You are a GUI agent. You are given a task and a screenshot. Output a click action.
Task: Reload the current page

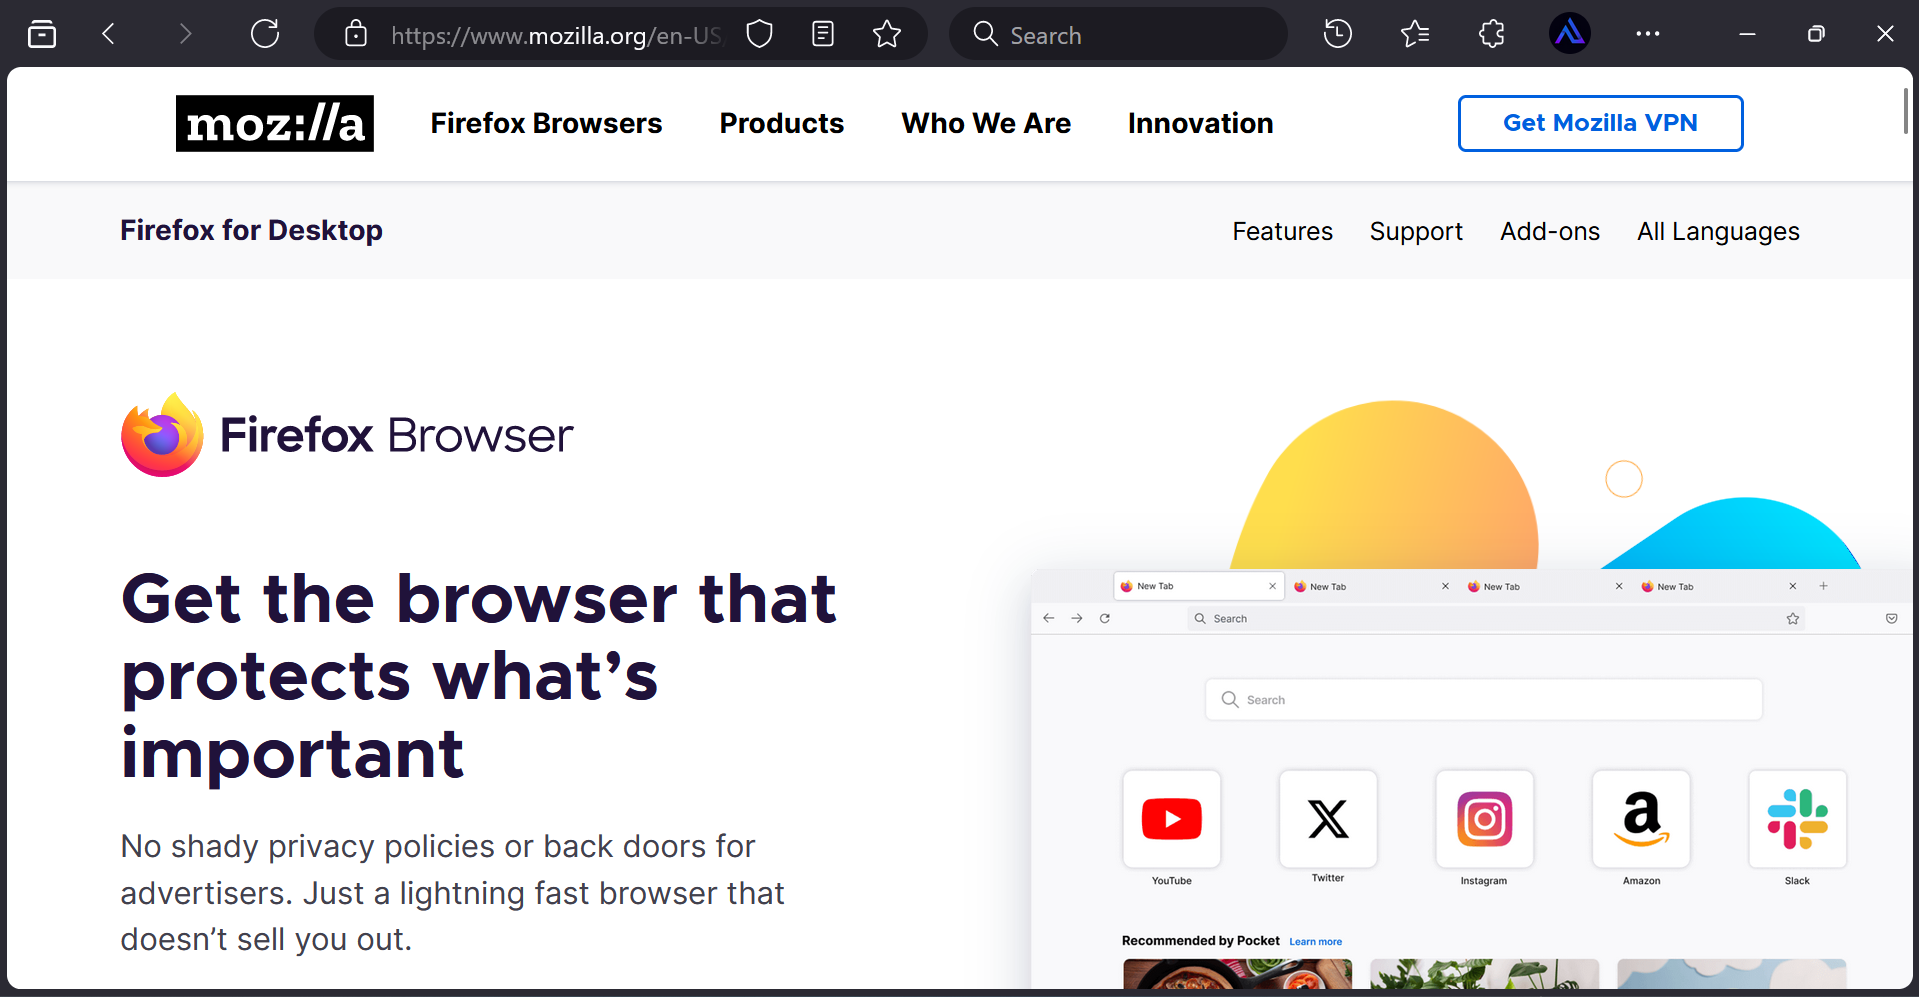pos(265,35)
